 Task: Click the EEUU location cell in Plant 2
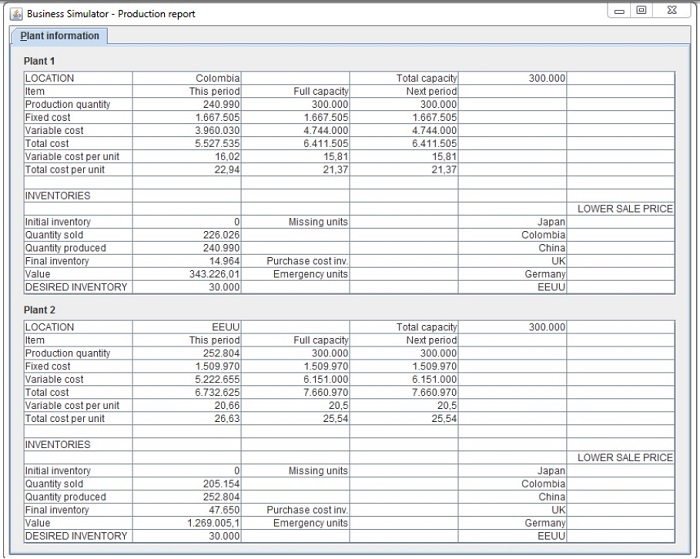point(186,327)
